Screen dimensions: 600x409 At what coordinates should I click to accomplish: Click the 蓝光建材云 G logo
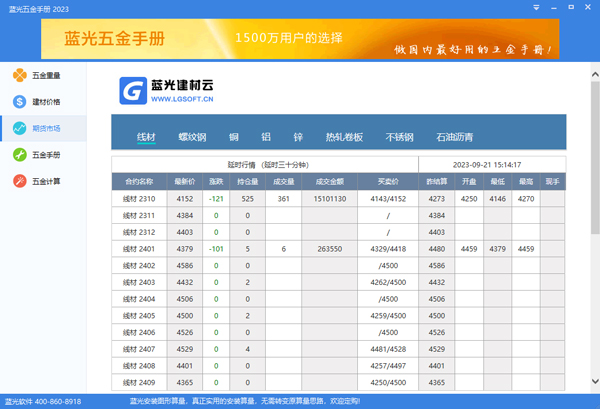click(x=133, y=91)
